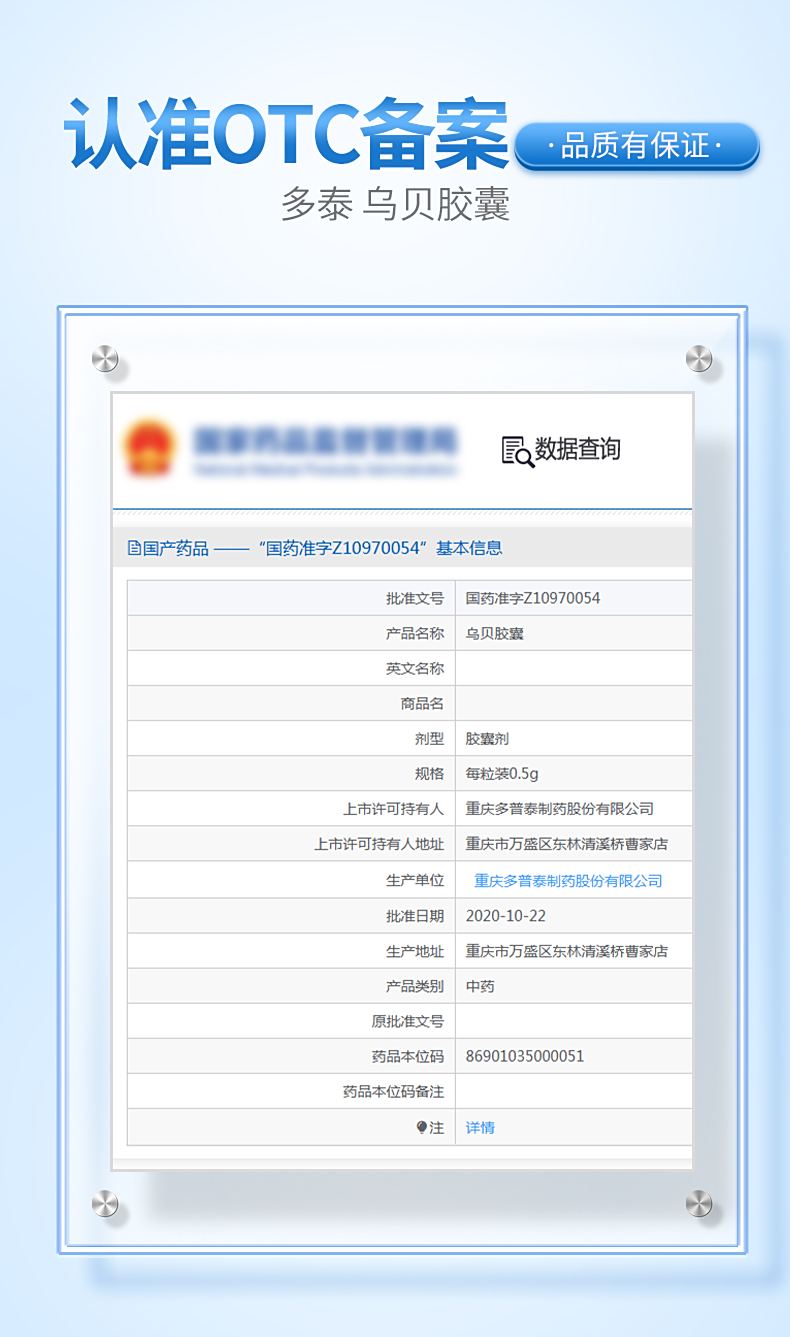The height and width of the screenshot is (1337, 790).
Task: Click the national emblem logo
Action: click(150, 449)
